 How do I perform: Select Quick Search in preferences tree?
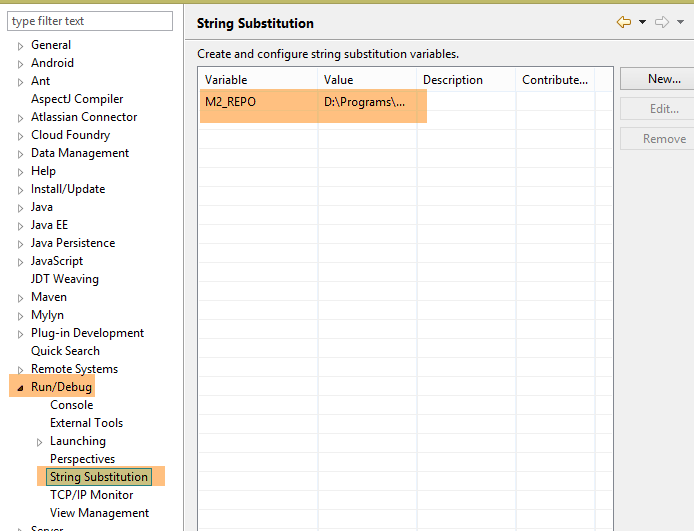(65, 351)
